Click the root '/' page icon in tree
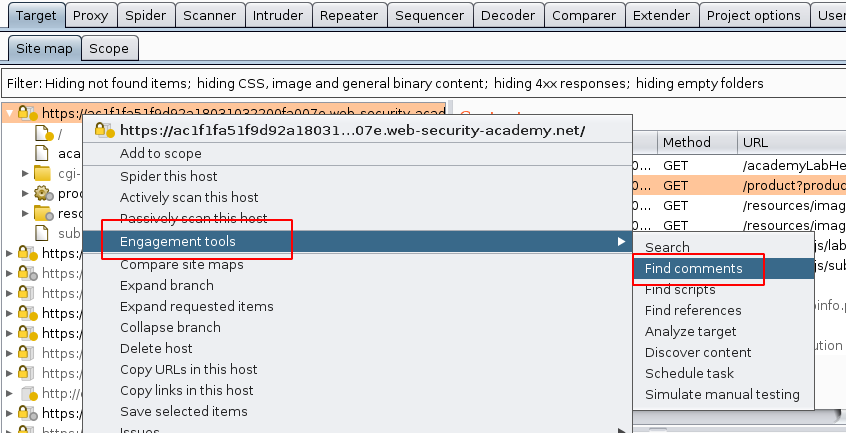This screenshot has width=846, height=433. click(x=42, y=133)
